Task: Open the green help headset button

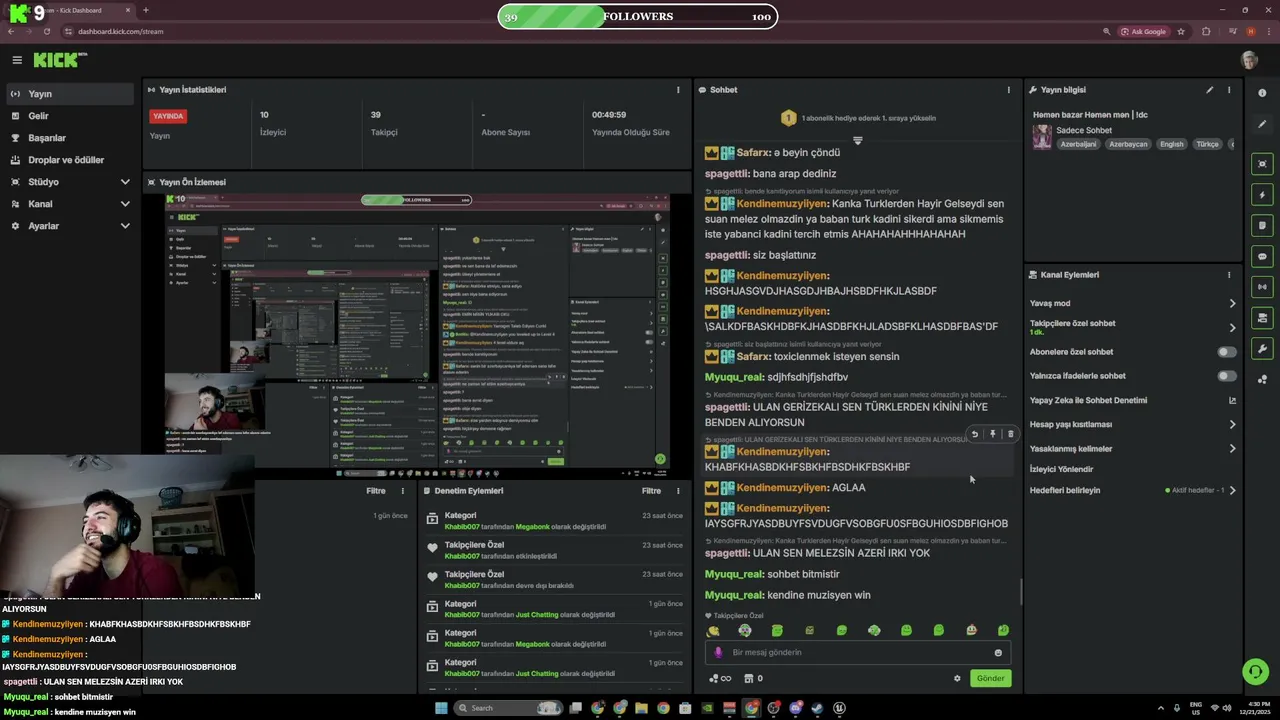Action: coord(1254,670)
